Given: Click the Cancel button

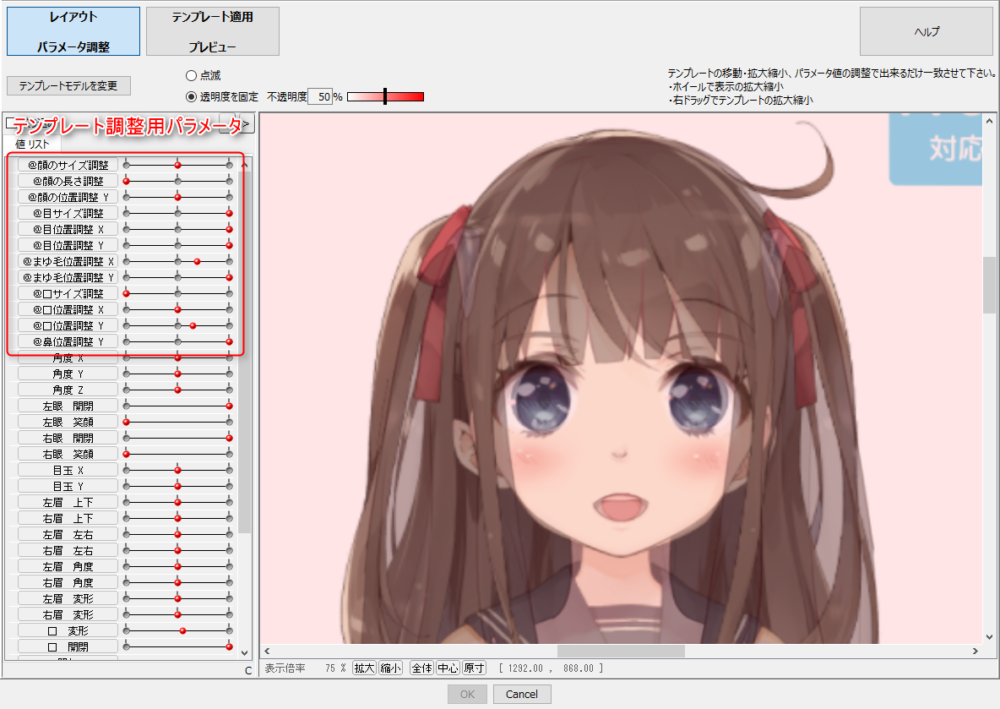Looking at the screenshot, I should (x=522, y=694).
